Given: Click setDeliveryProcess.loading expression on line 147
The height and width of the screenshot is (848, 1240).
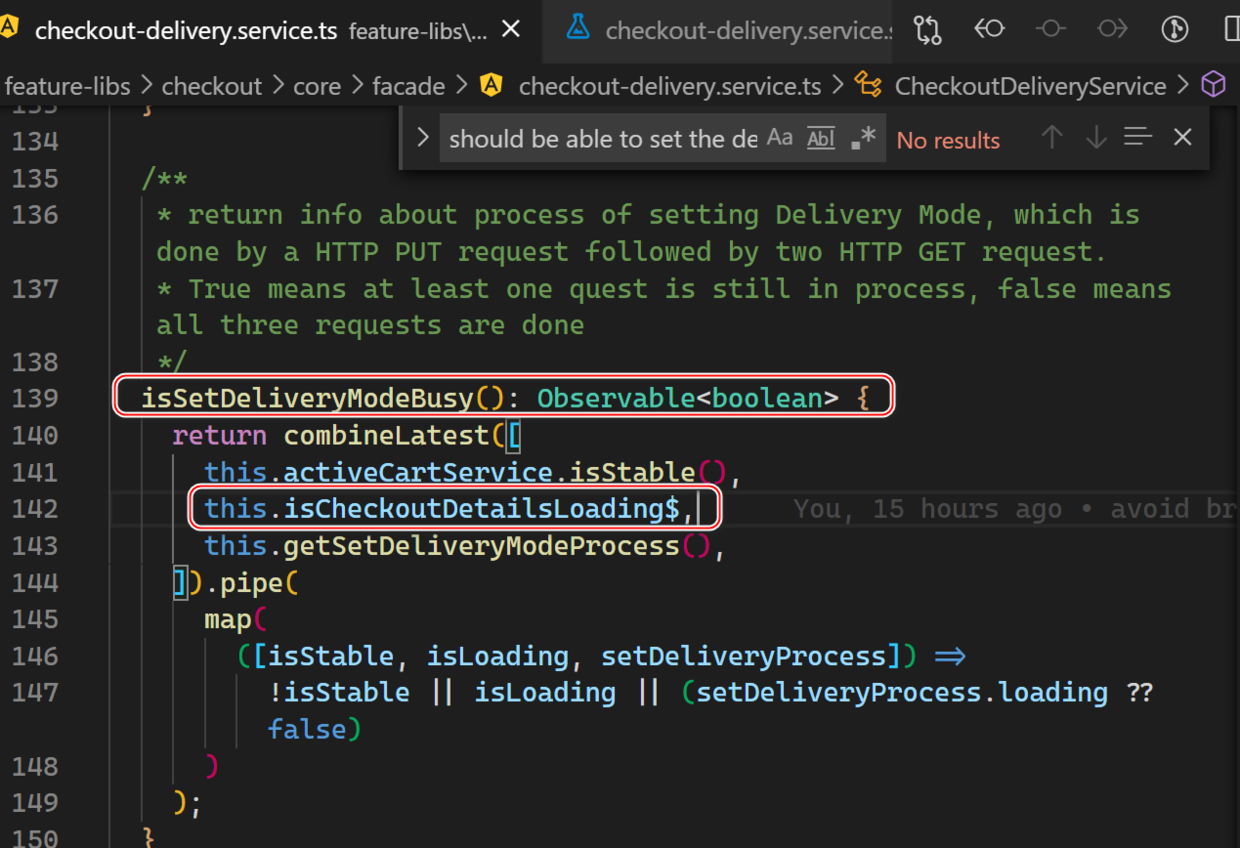Looking at the screenshot, I should click(902, 693).
